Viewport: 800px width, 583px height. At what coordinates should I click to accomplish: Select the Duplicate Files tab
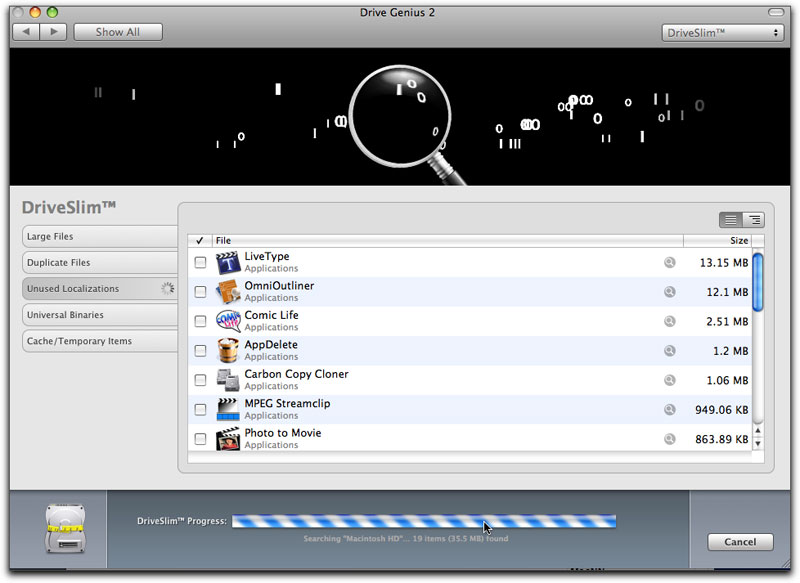[100, 263]
